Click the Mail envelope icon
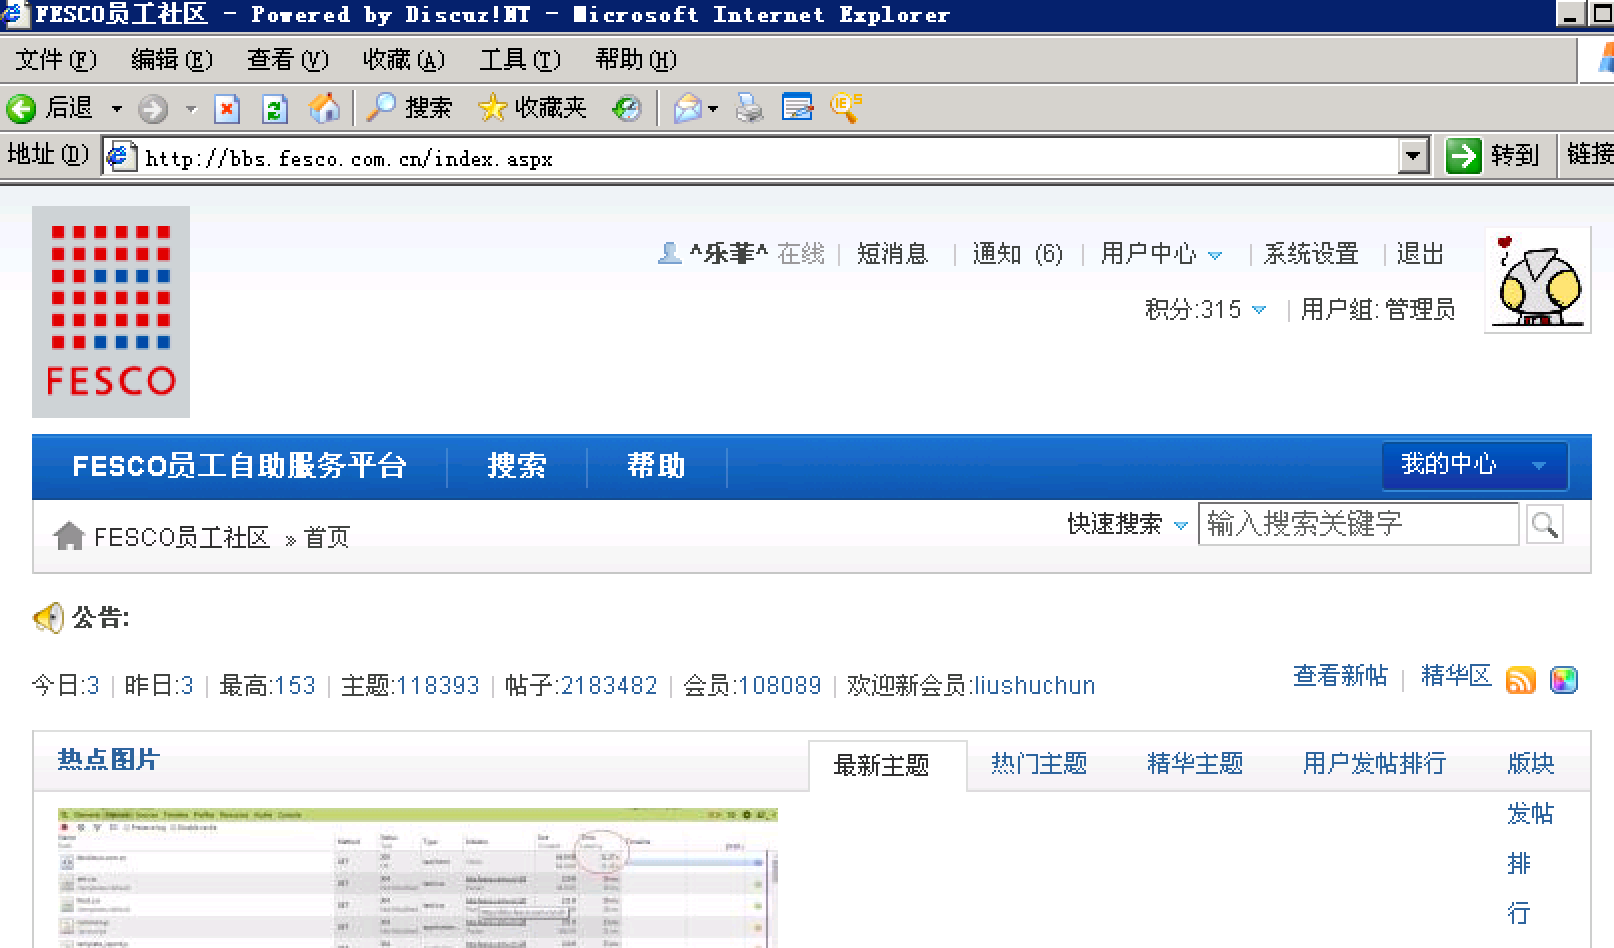 tap(688, 108)
